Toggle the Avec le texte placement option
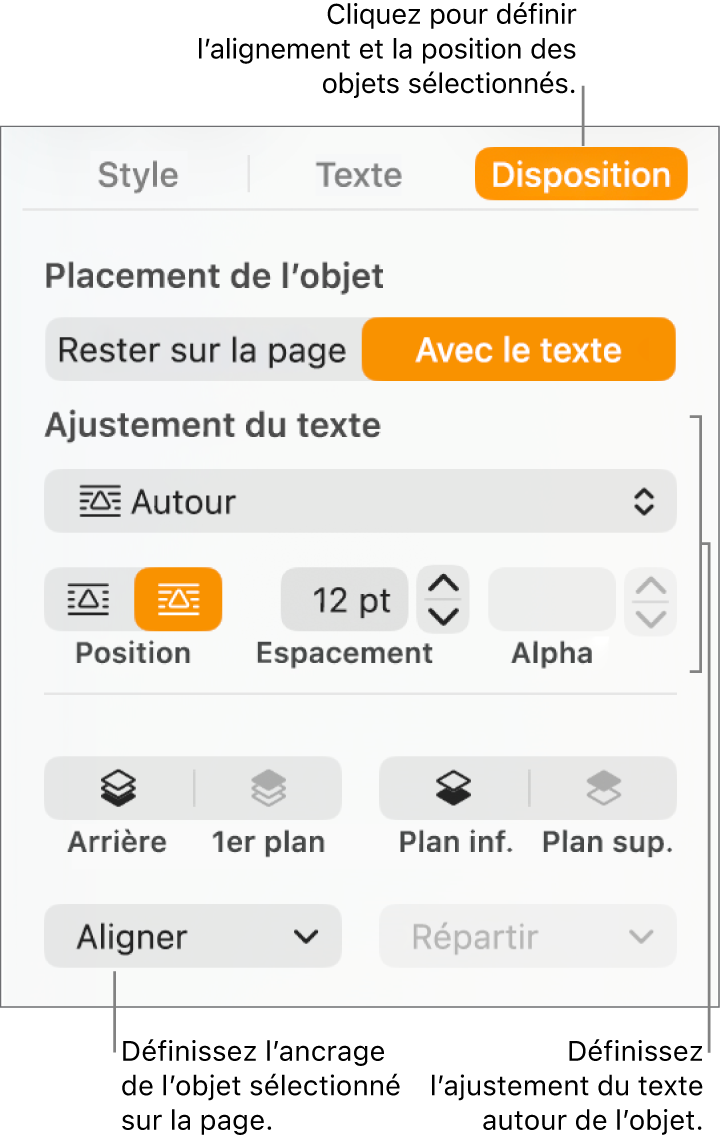721x1138 pixels. tap(518, 349)
